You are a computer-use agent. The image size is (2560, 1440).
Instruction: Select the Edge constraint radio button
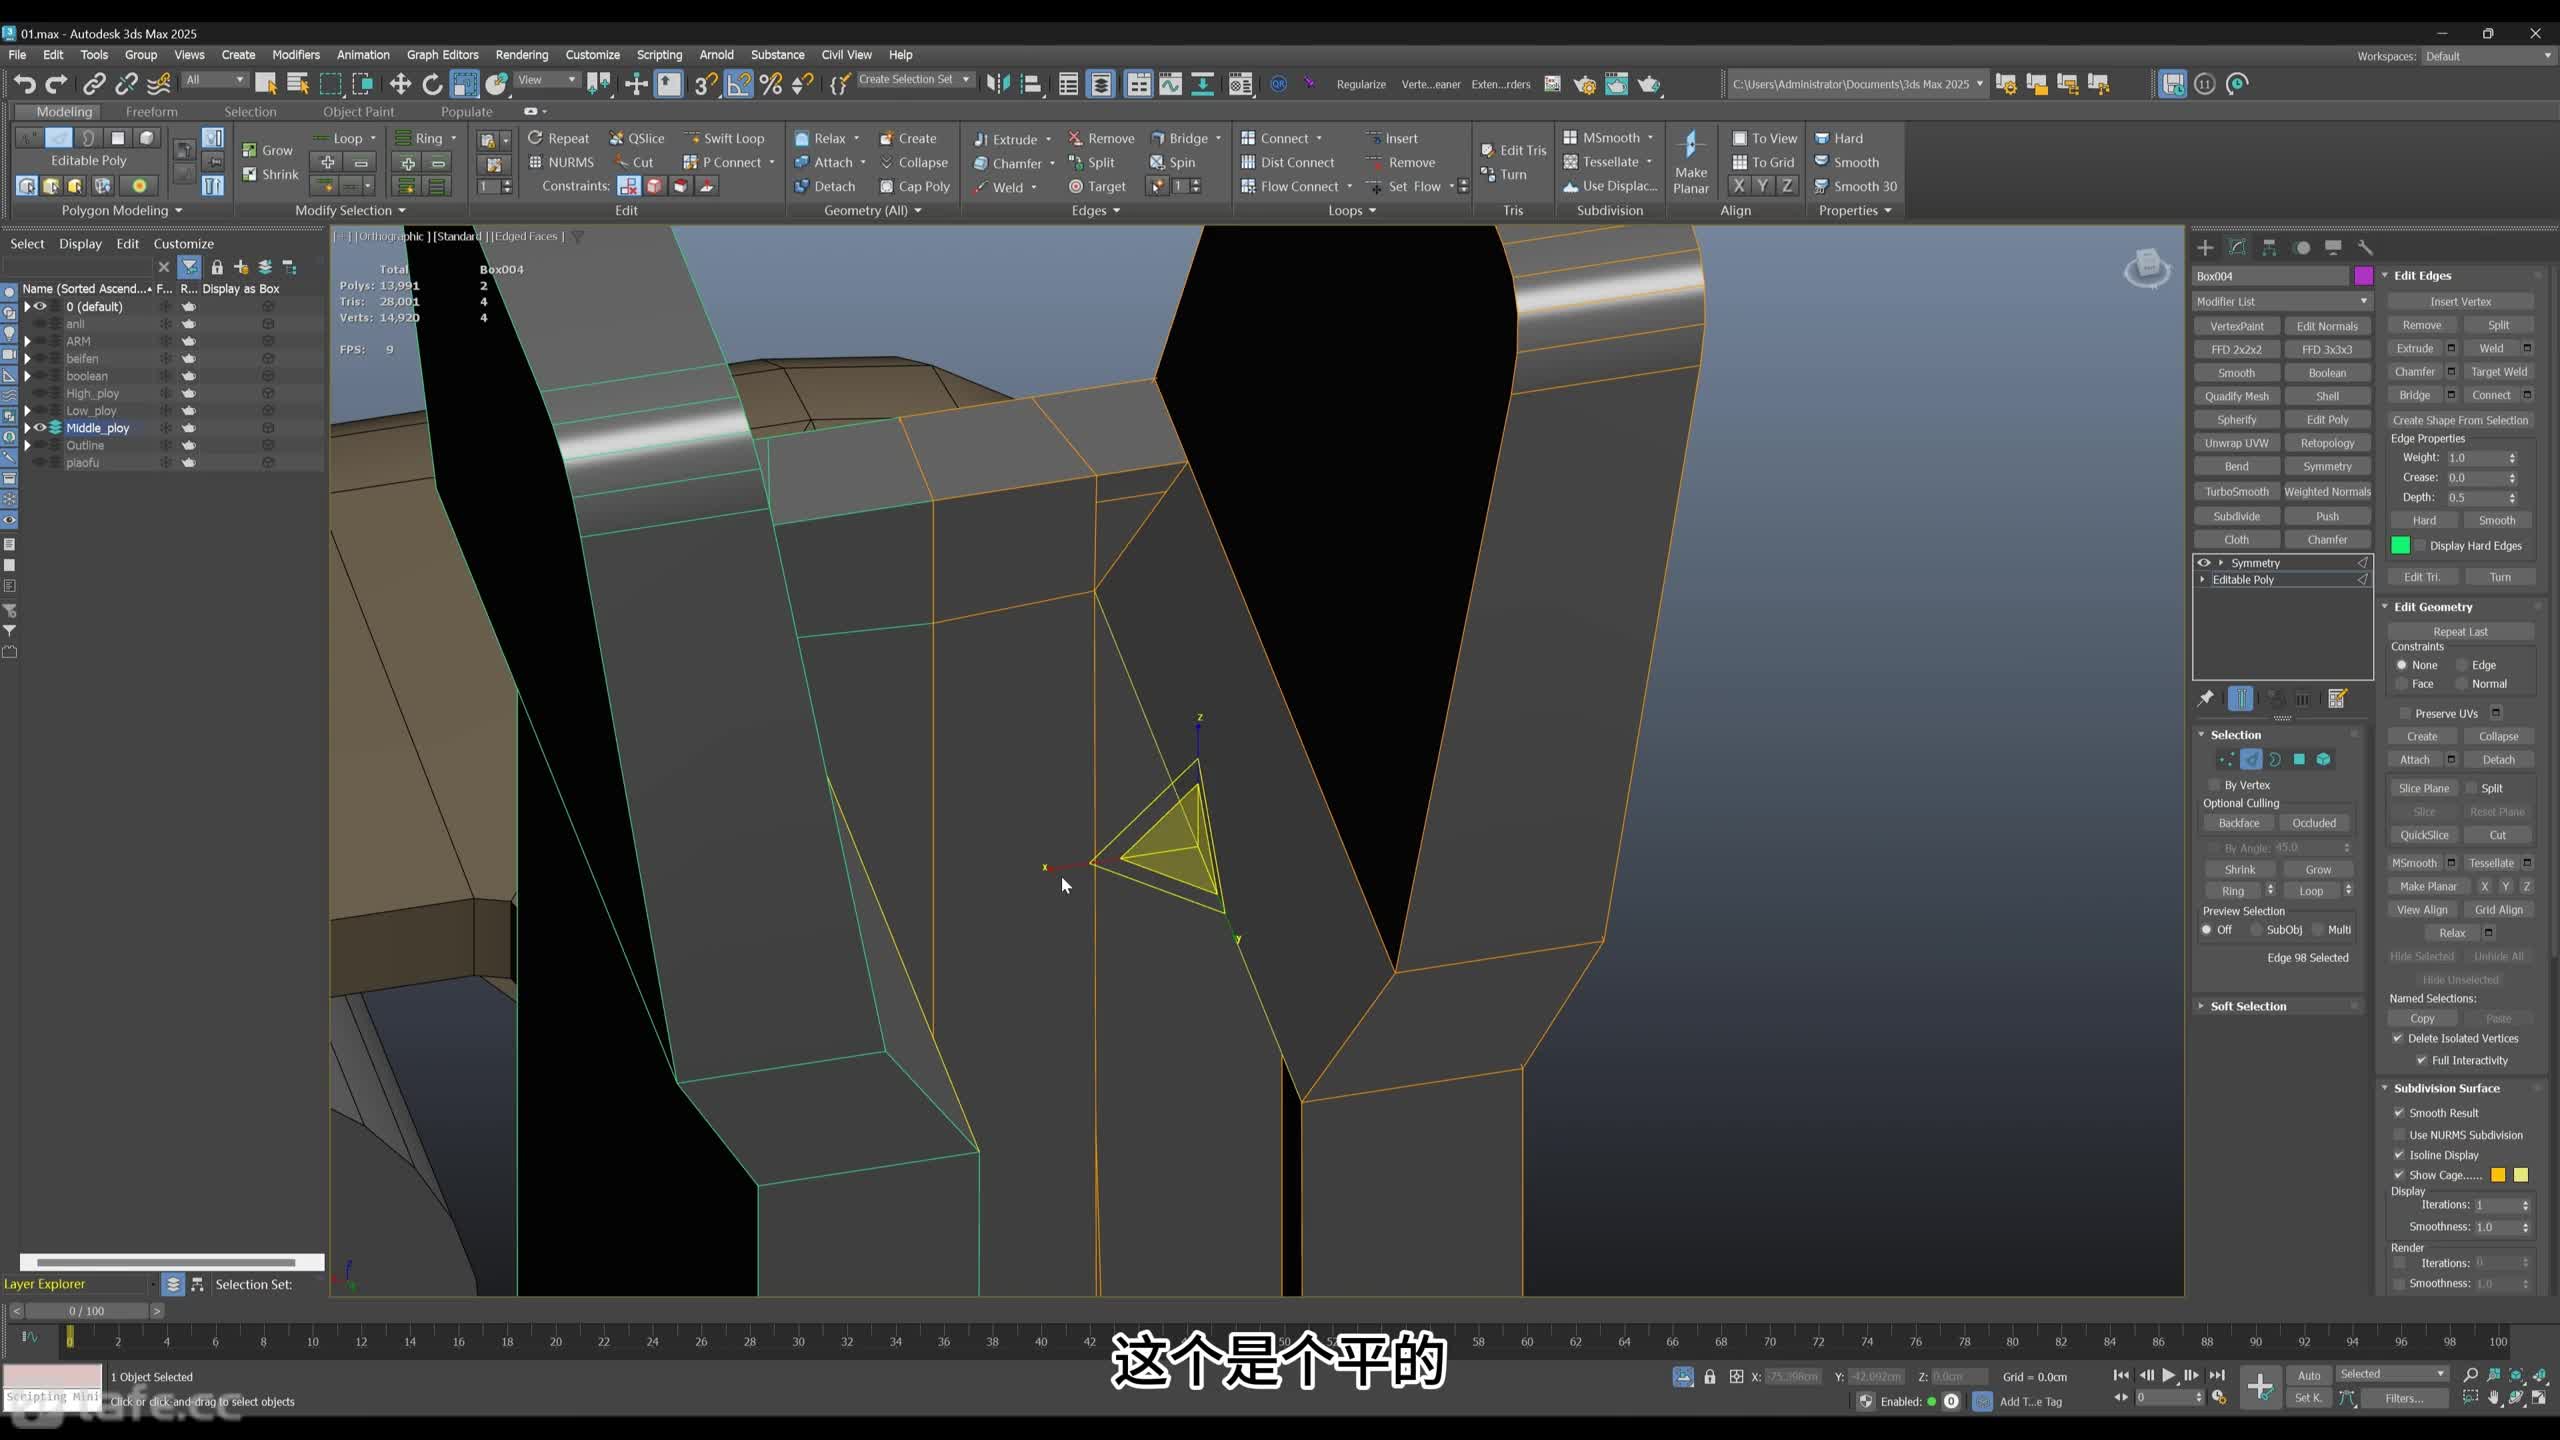(2462, 665)
